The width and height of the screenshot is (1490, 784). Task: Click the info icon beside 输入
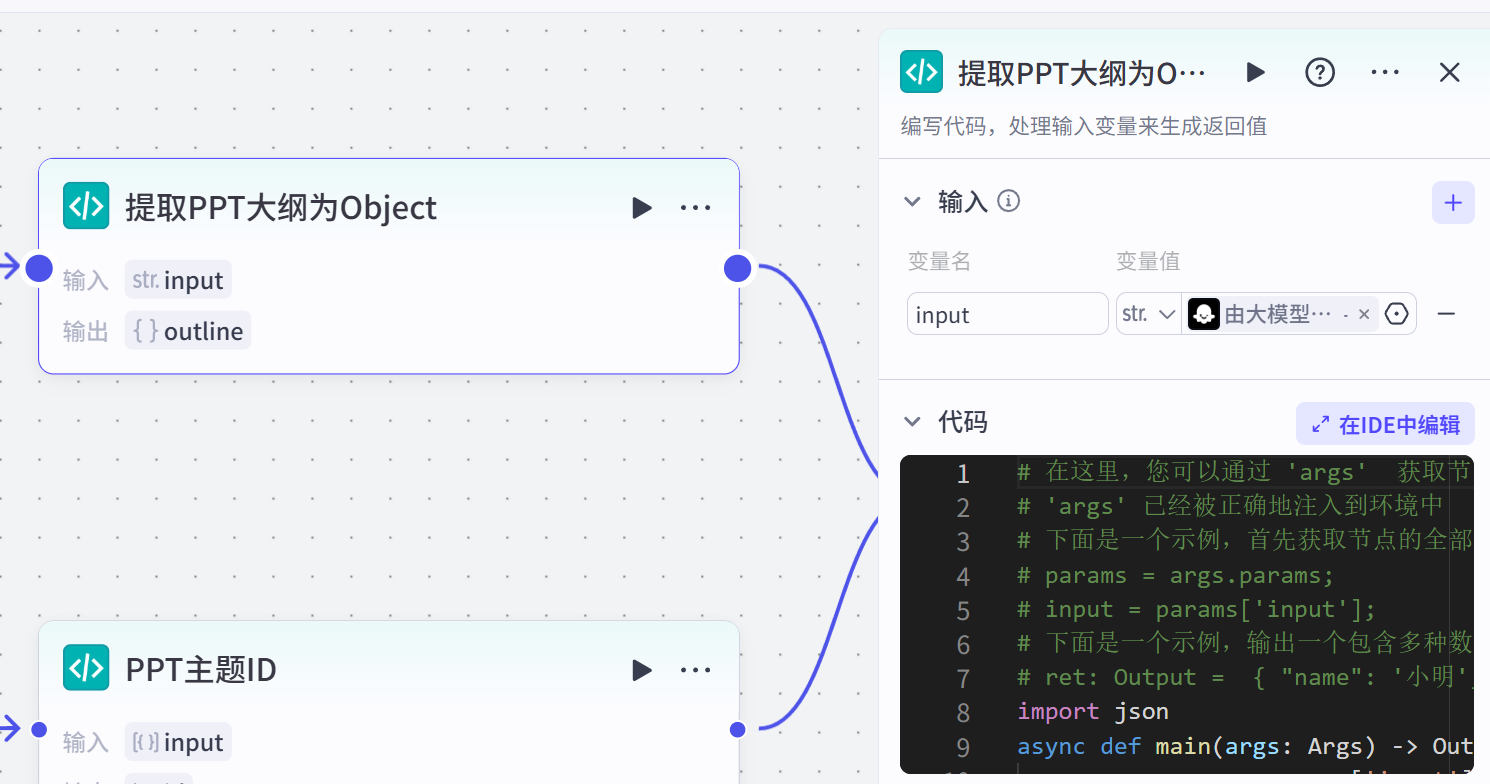1009,202
